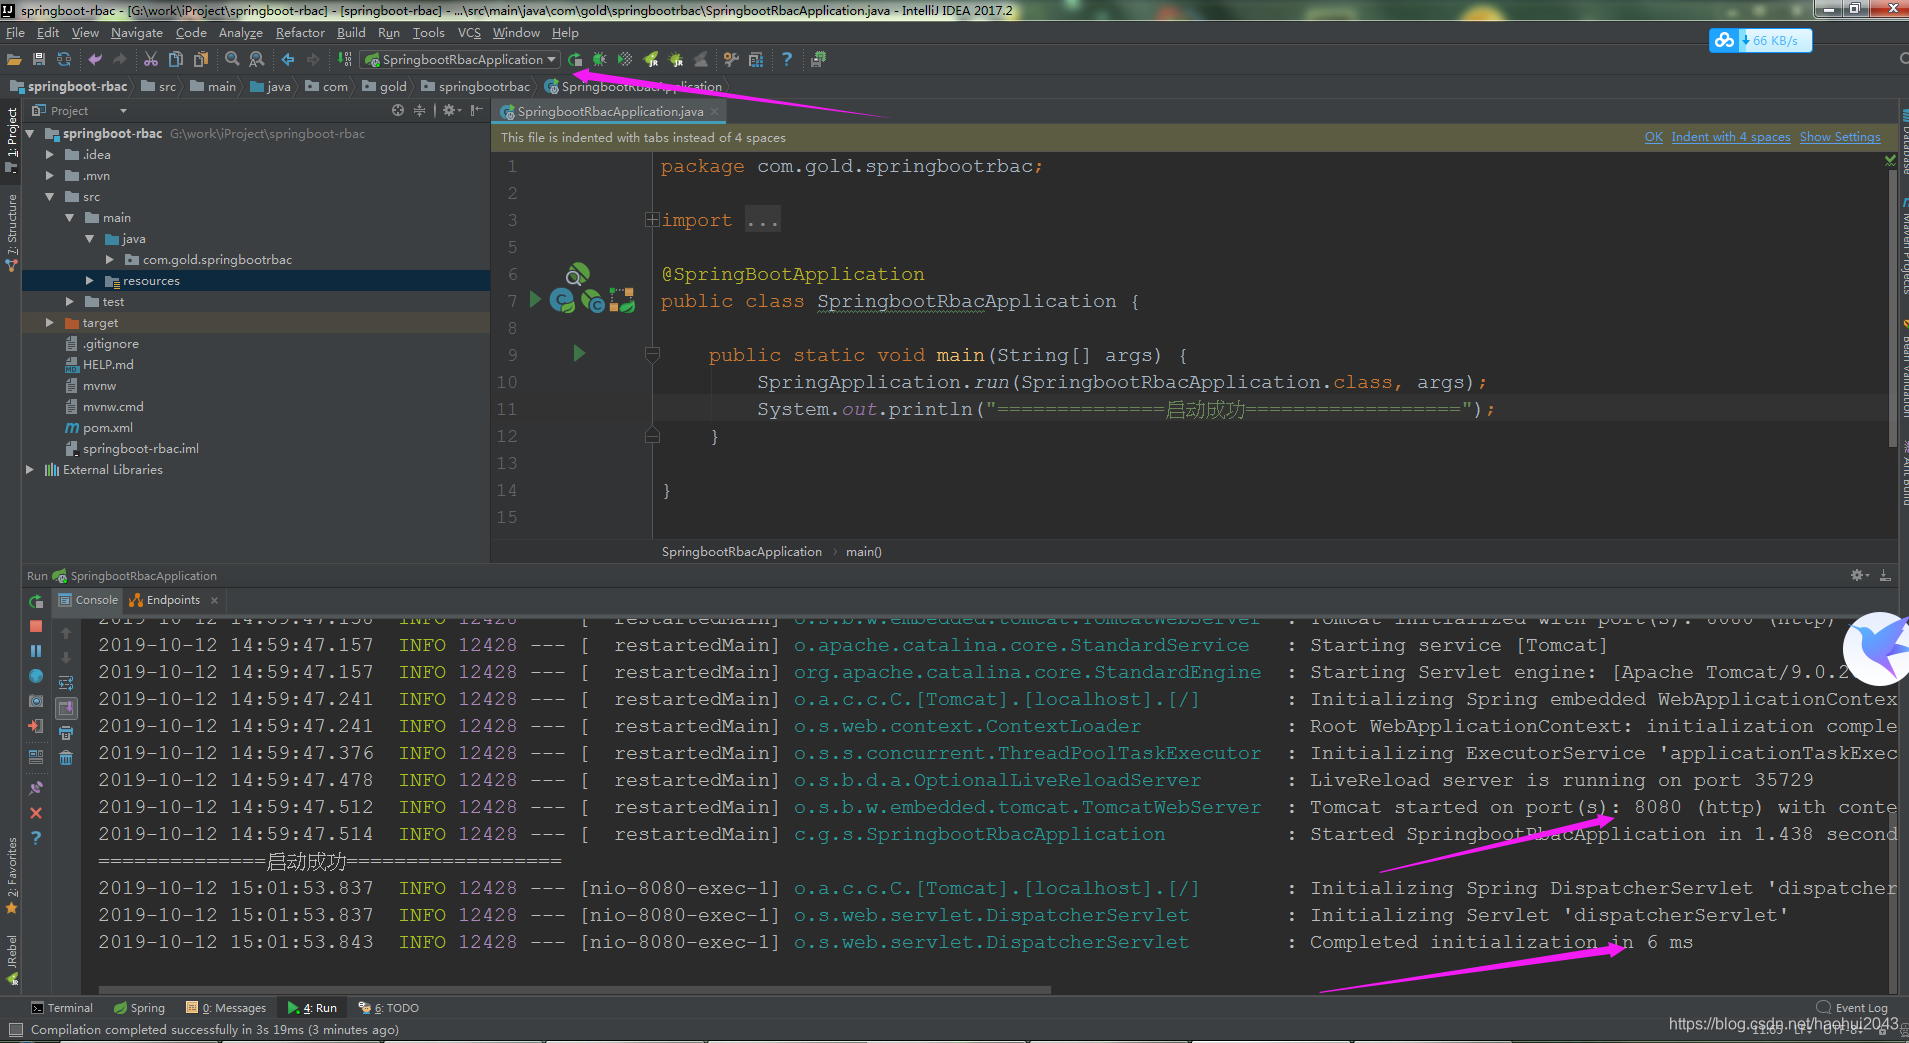Click Dump Threads camera icon
Image resolution: width=1909 pixels, height=1043 pixels.
pyautogui.click(x=36, y=701)
